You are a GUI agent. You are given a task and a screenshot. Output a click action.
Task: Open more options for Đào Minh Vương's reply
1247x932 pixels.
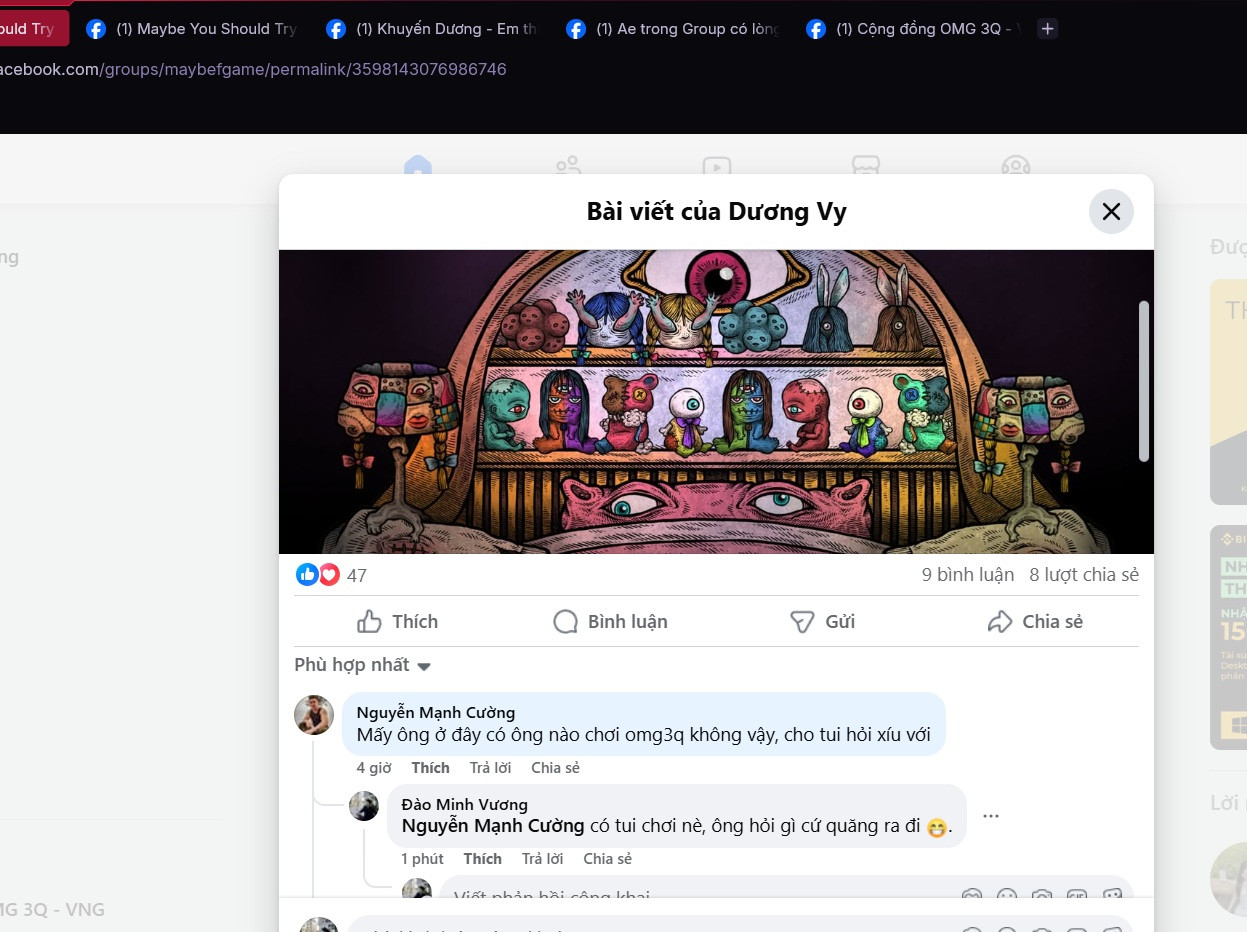click(x=991, y=816)
